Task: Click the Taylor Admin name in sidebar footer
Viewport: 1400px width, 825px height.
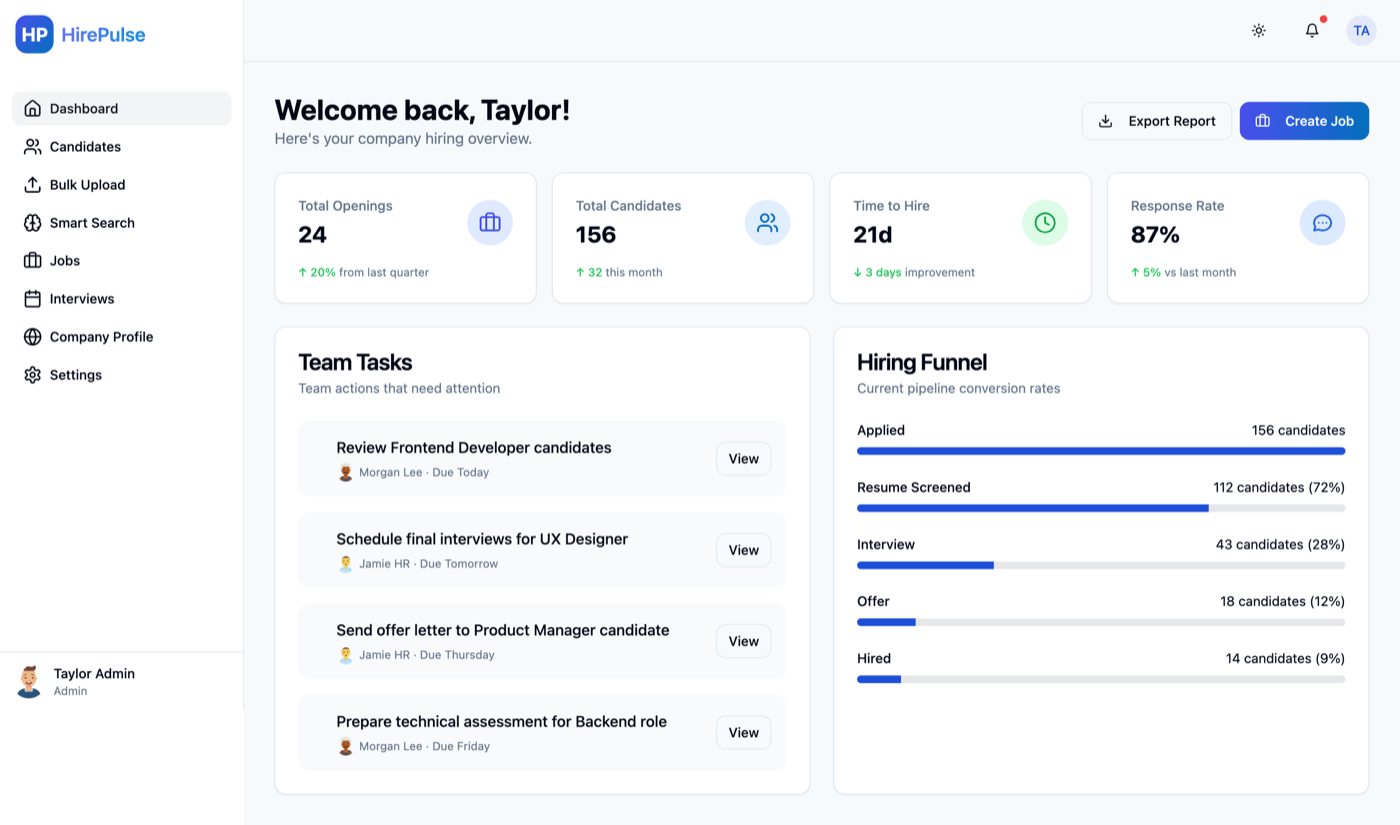Action: point(94,673)
